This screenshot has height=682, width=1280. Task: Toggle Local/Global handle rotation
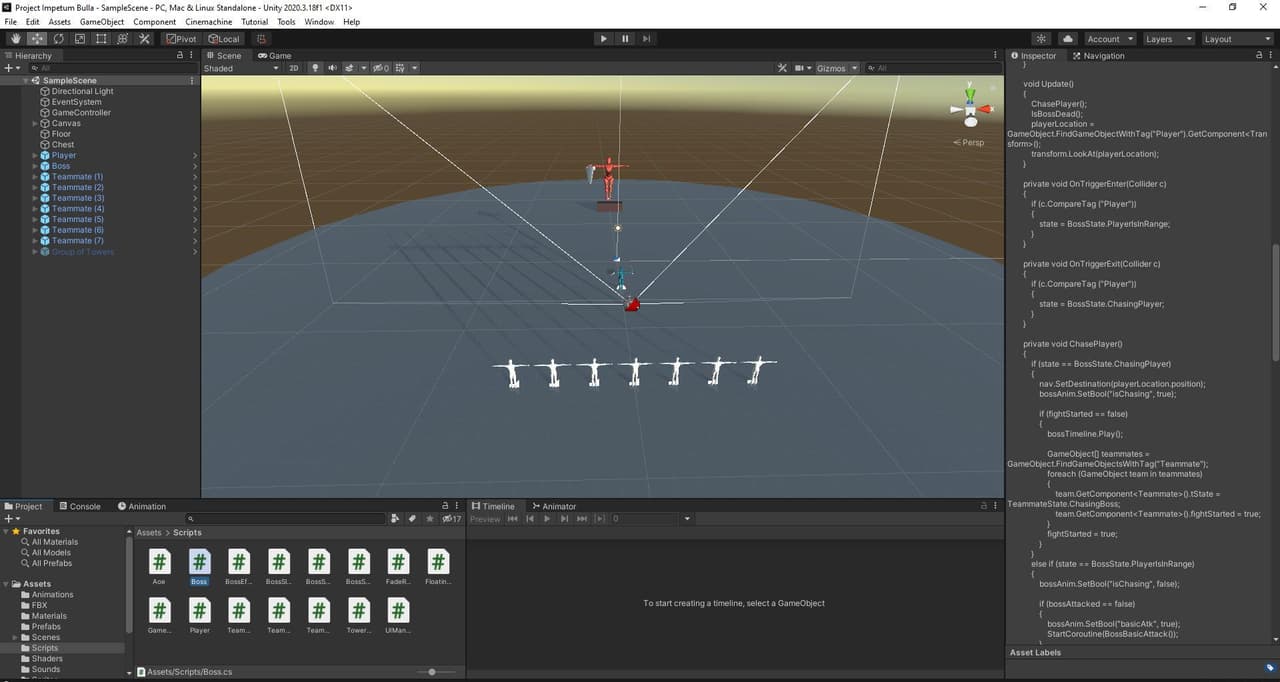224,39
